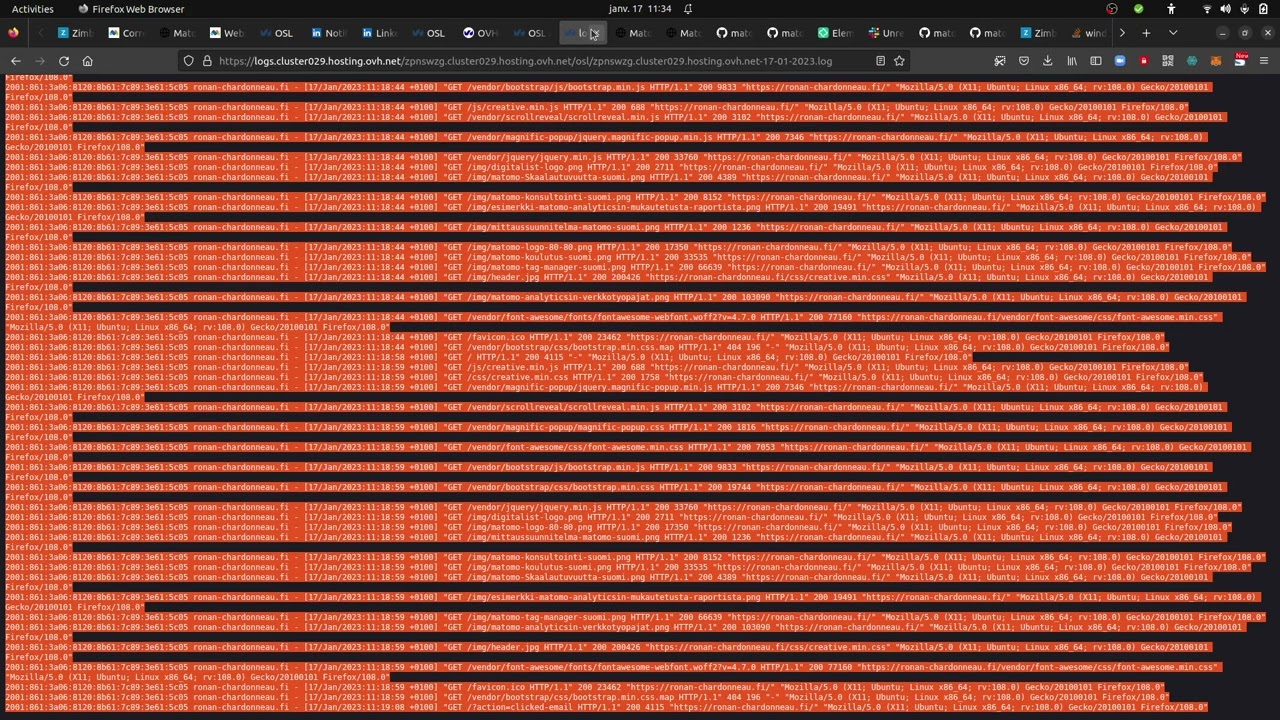Switch to the Linke LinkedIn tab
1280x720 pixels.
[380, 33]
